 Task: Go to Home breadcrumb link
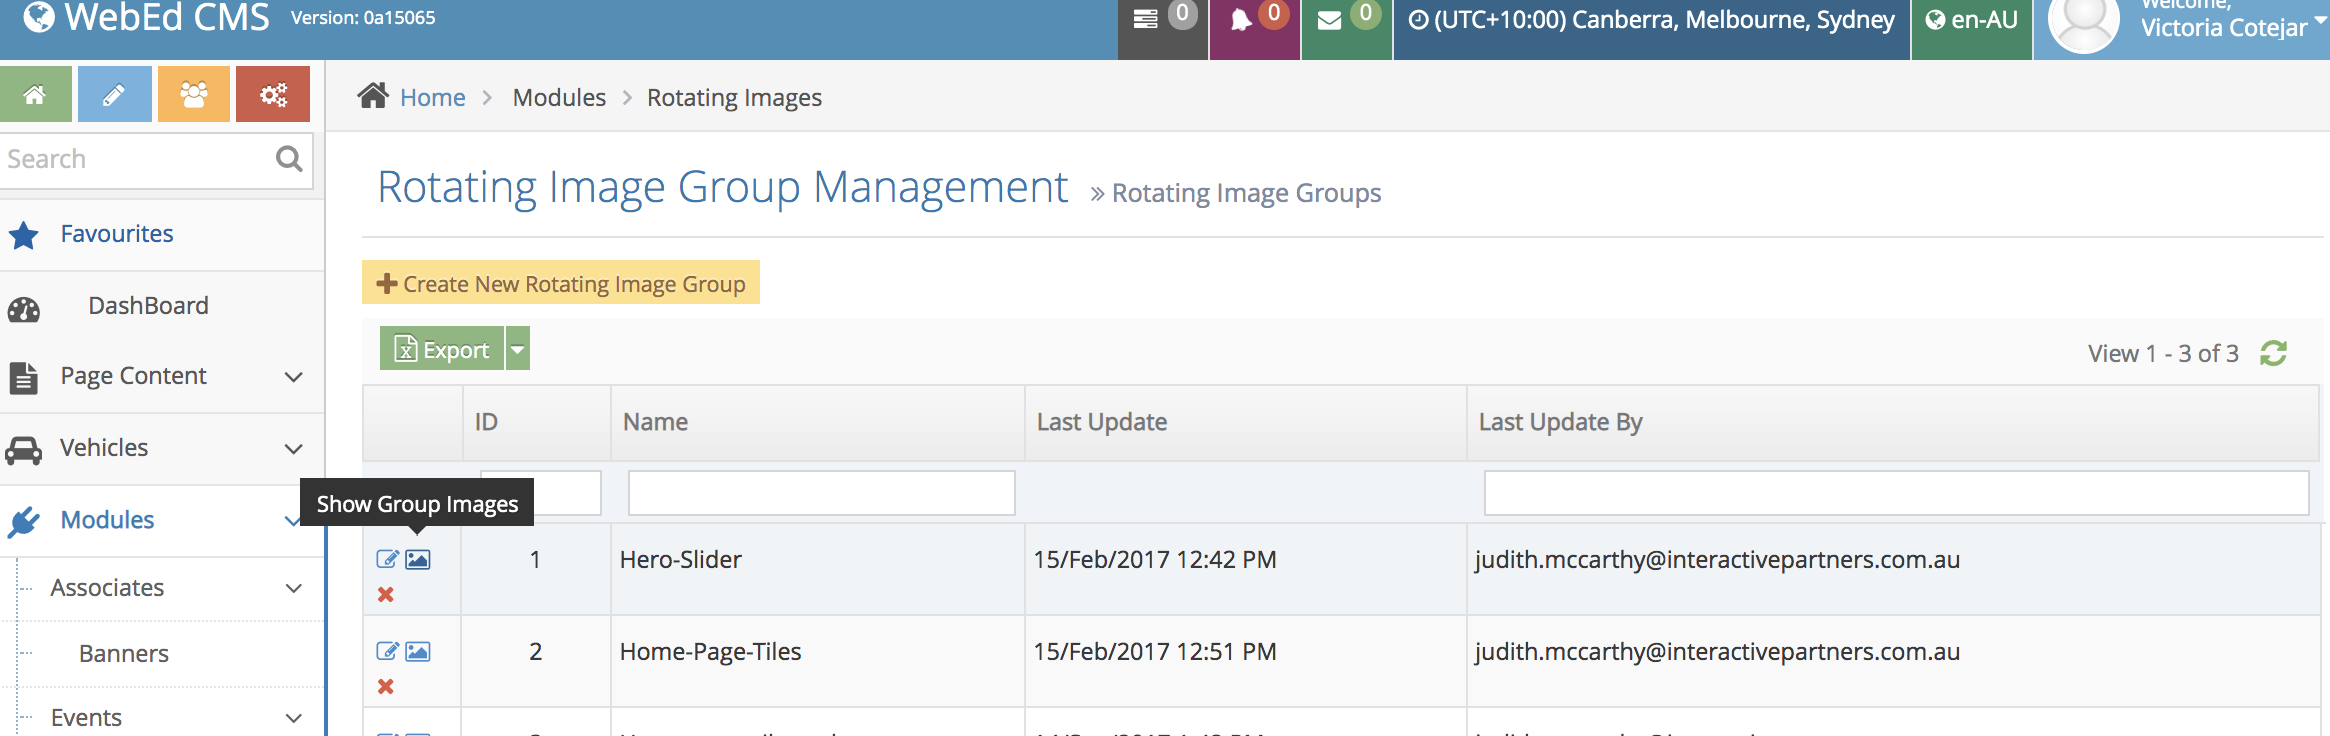433,97
